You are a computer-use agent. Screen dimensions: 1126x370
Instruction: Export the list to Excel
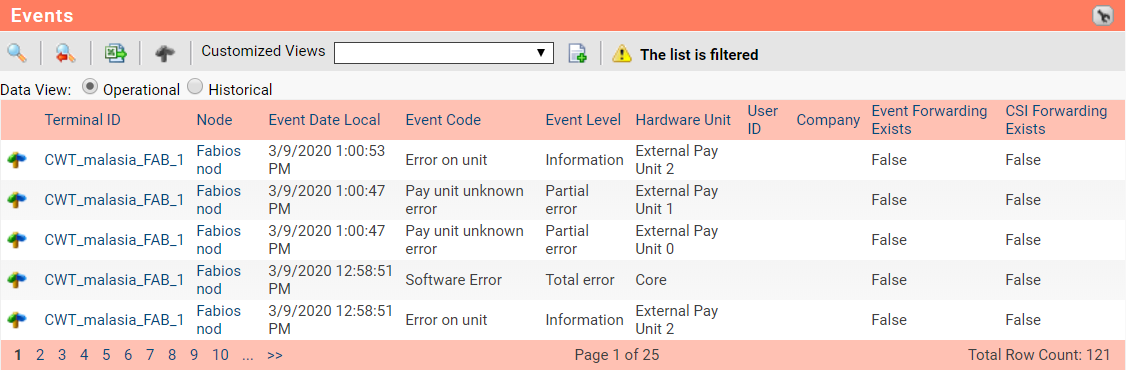(x=116, y=53)
